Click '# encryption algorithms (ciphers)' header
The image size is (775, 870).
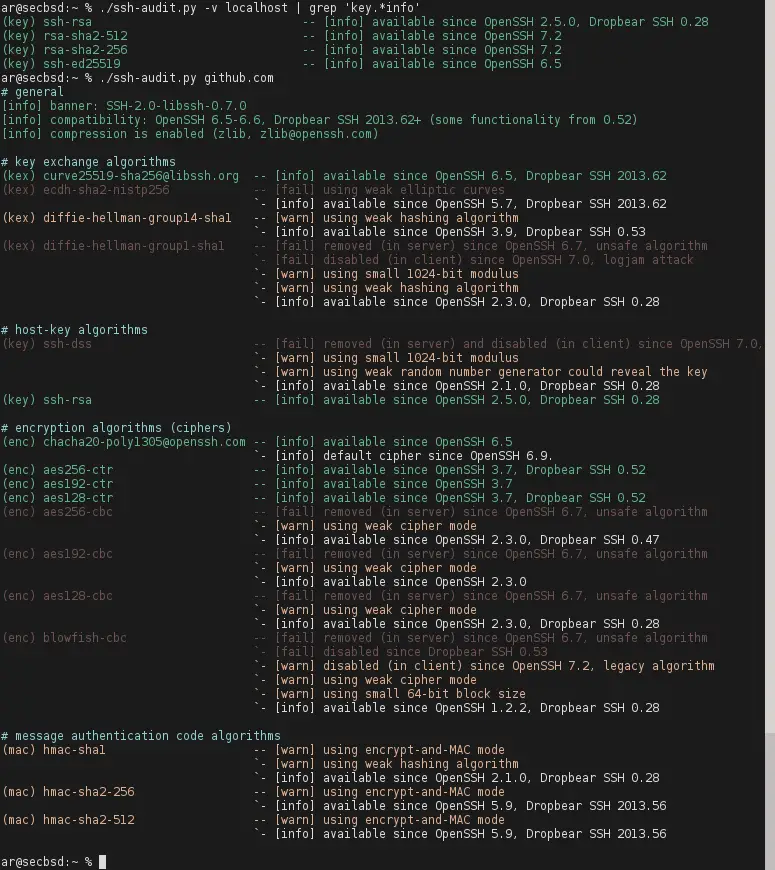pos(116,428)
